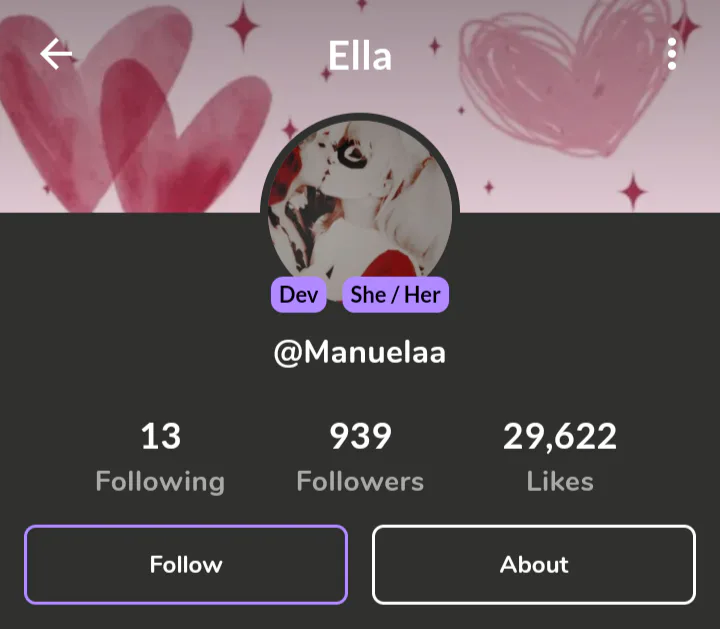Viewport: 720px width, 629px height.
Task: Click the Likes label
Action: (560, 481)
